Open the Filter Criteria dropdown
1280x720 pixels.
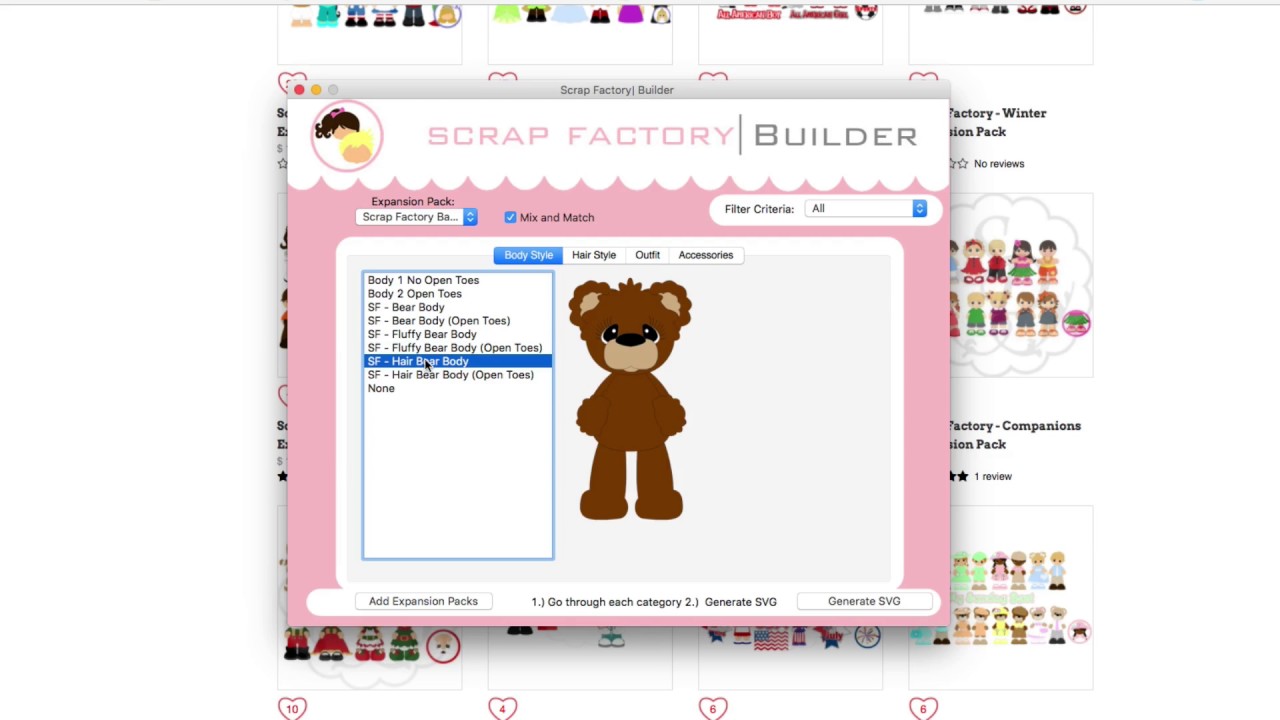click(866, 209)
